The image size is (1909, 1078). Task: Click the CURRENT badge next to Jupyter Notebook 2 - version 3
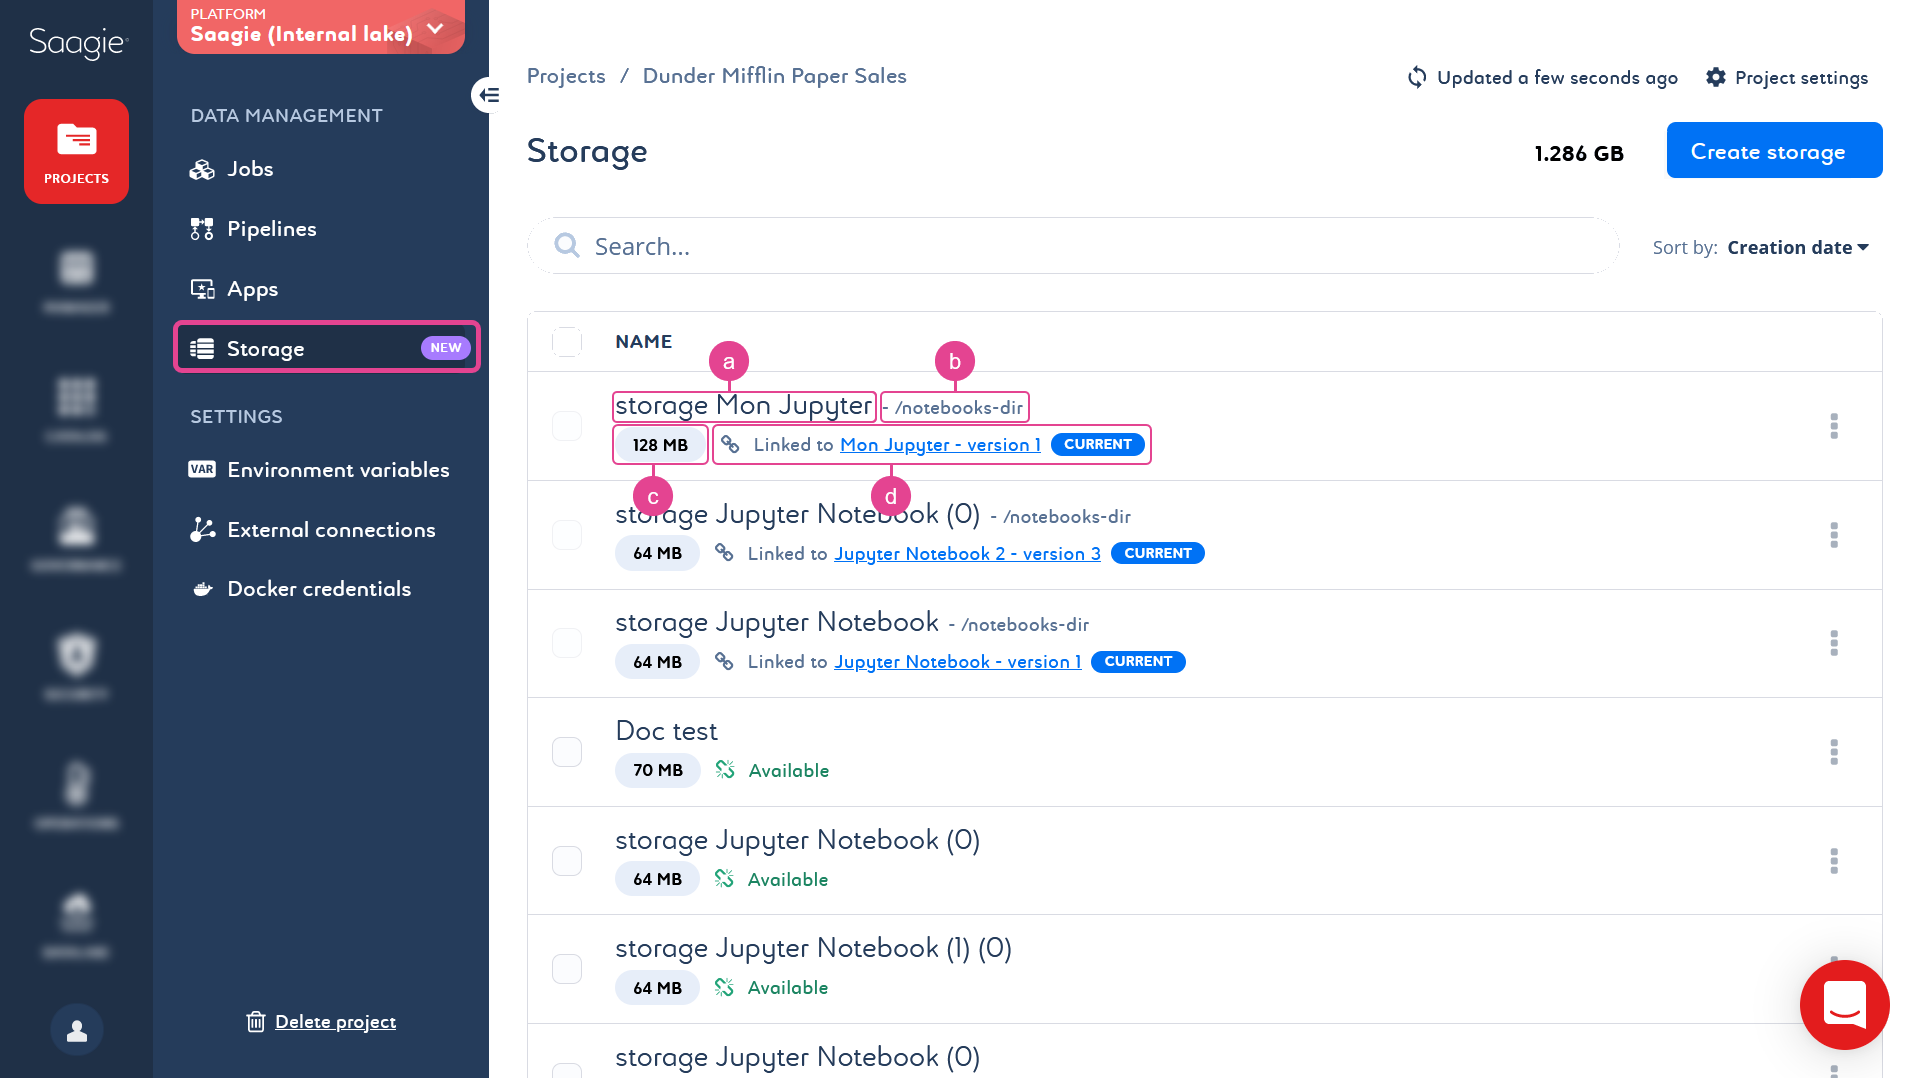click(1157, 553)
